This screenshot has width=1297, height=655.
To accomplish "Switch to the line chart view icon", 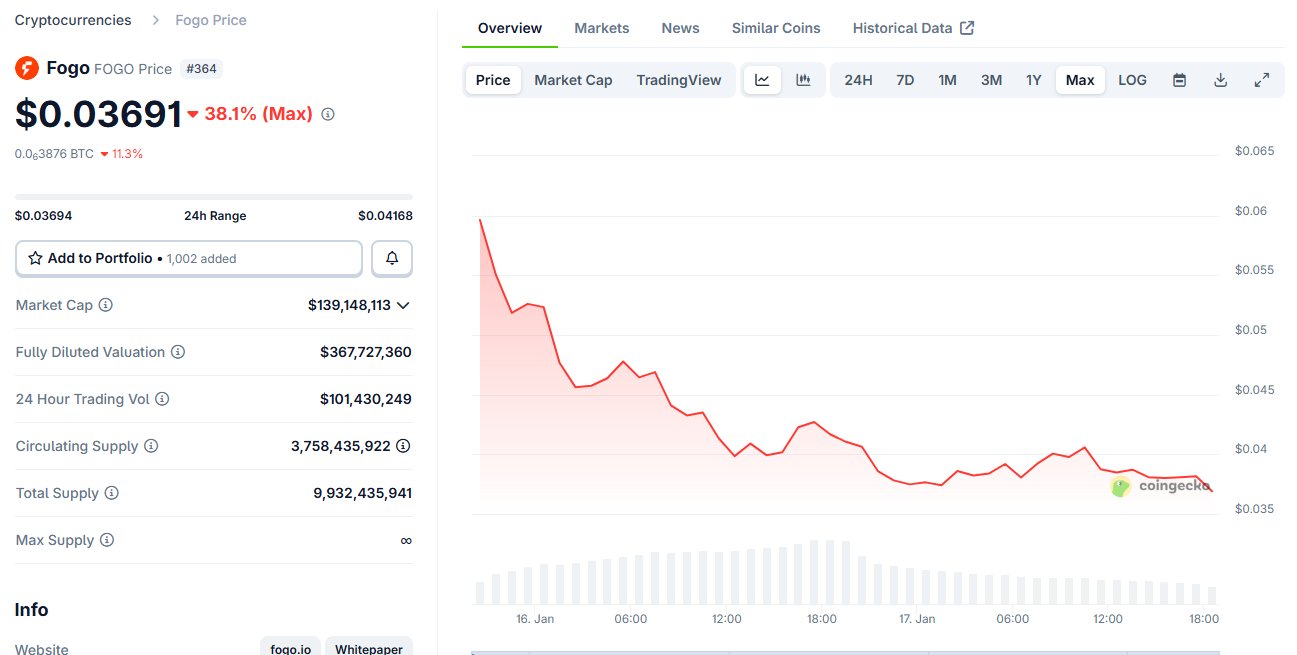I will [x=762, y=80].
